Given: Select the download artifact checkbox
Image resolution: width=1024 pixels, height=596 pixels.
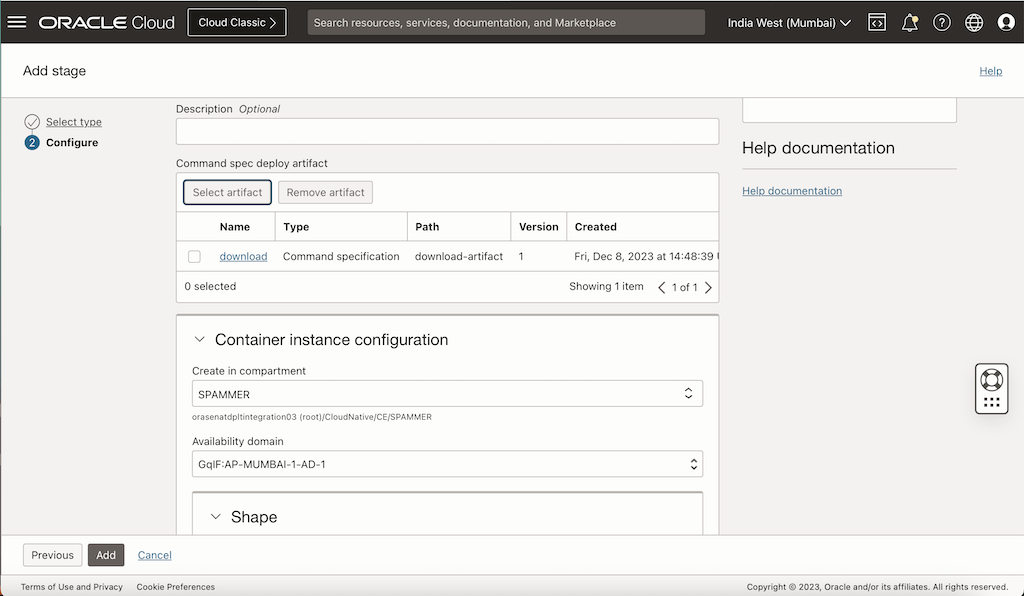Looking at the screenshot, I should pos(194,256).
